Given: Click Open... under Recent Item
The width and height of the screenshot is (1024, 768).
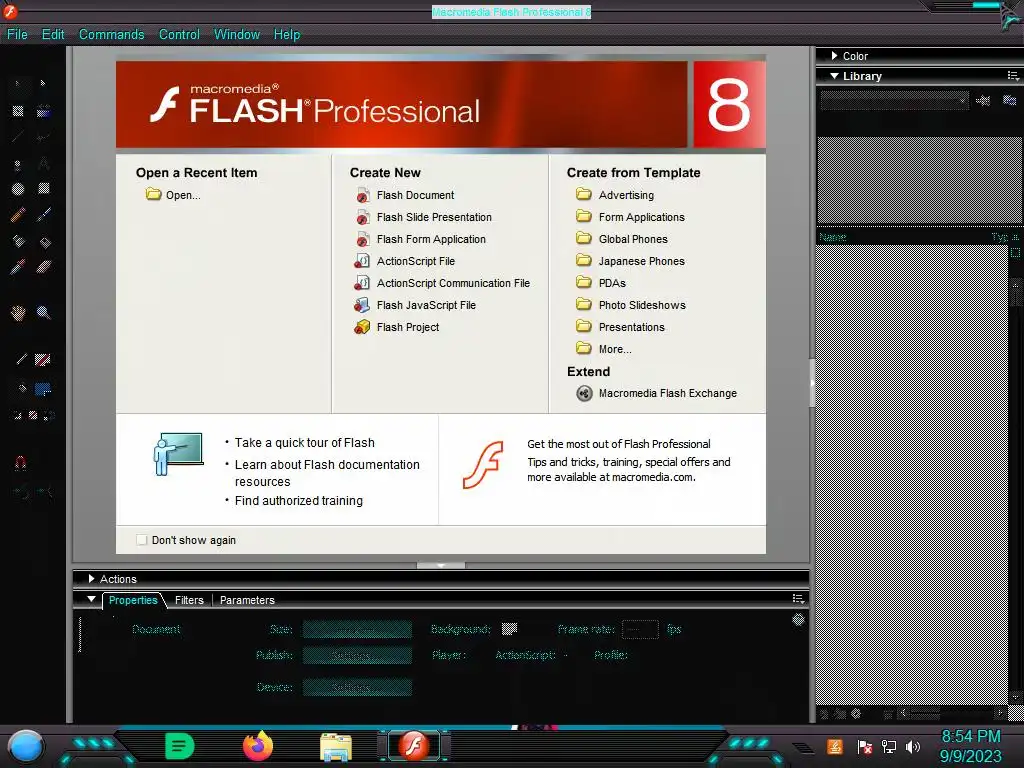Looking at the screenshot, I should pyautogui.click(x=183, y=195).
